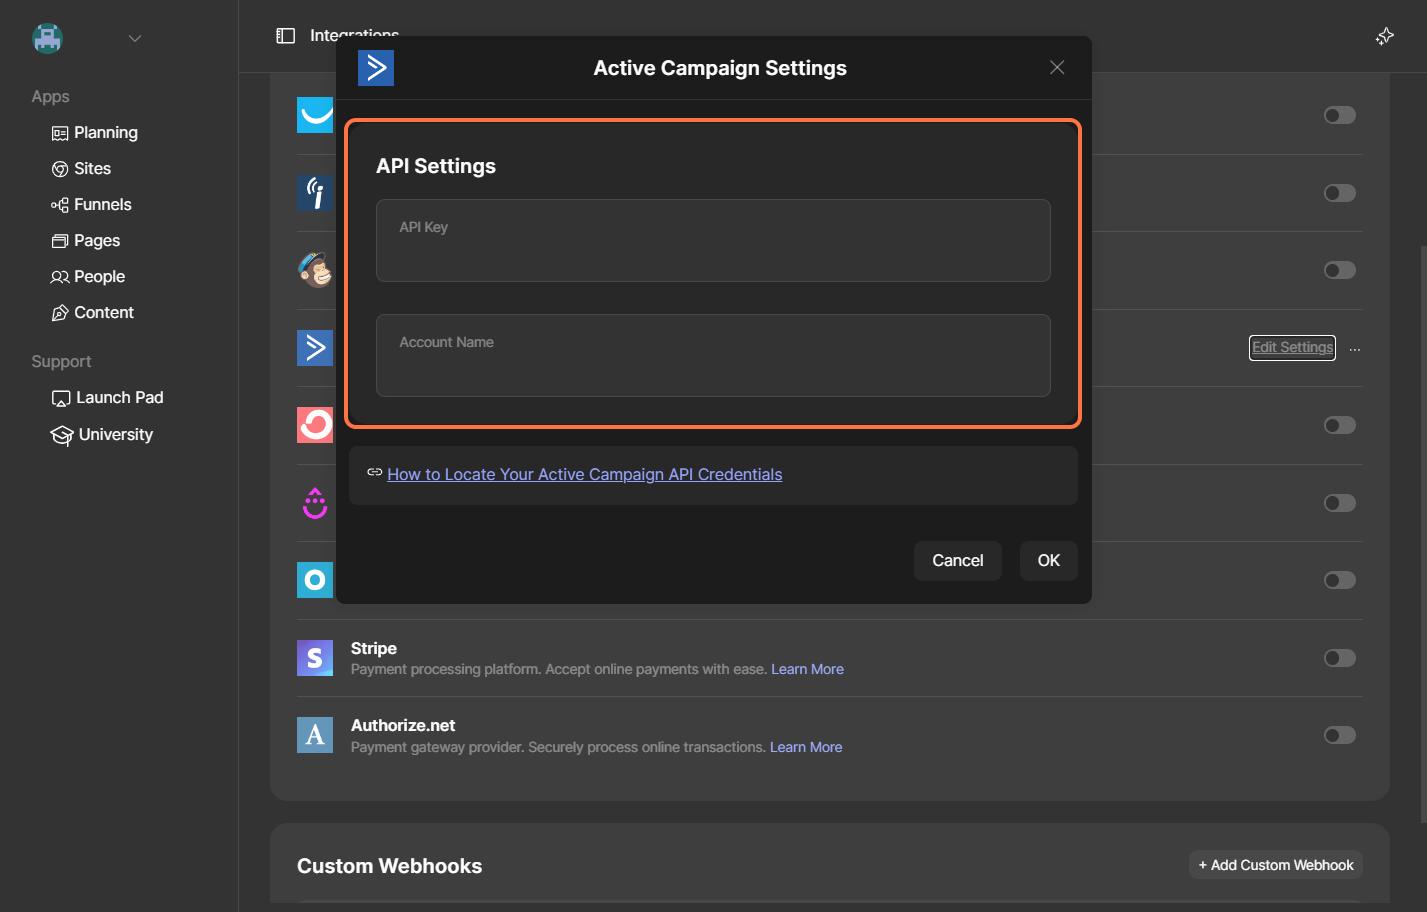Select the Stripe integration name
Viewport: 1427px width, 912px height.
[374, 648]
